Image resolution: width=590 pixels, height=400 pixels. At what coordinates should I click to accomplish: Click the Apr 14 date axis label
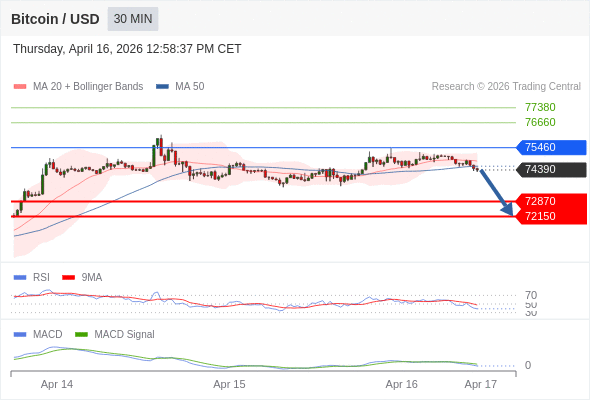[x=57, y=384]
